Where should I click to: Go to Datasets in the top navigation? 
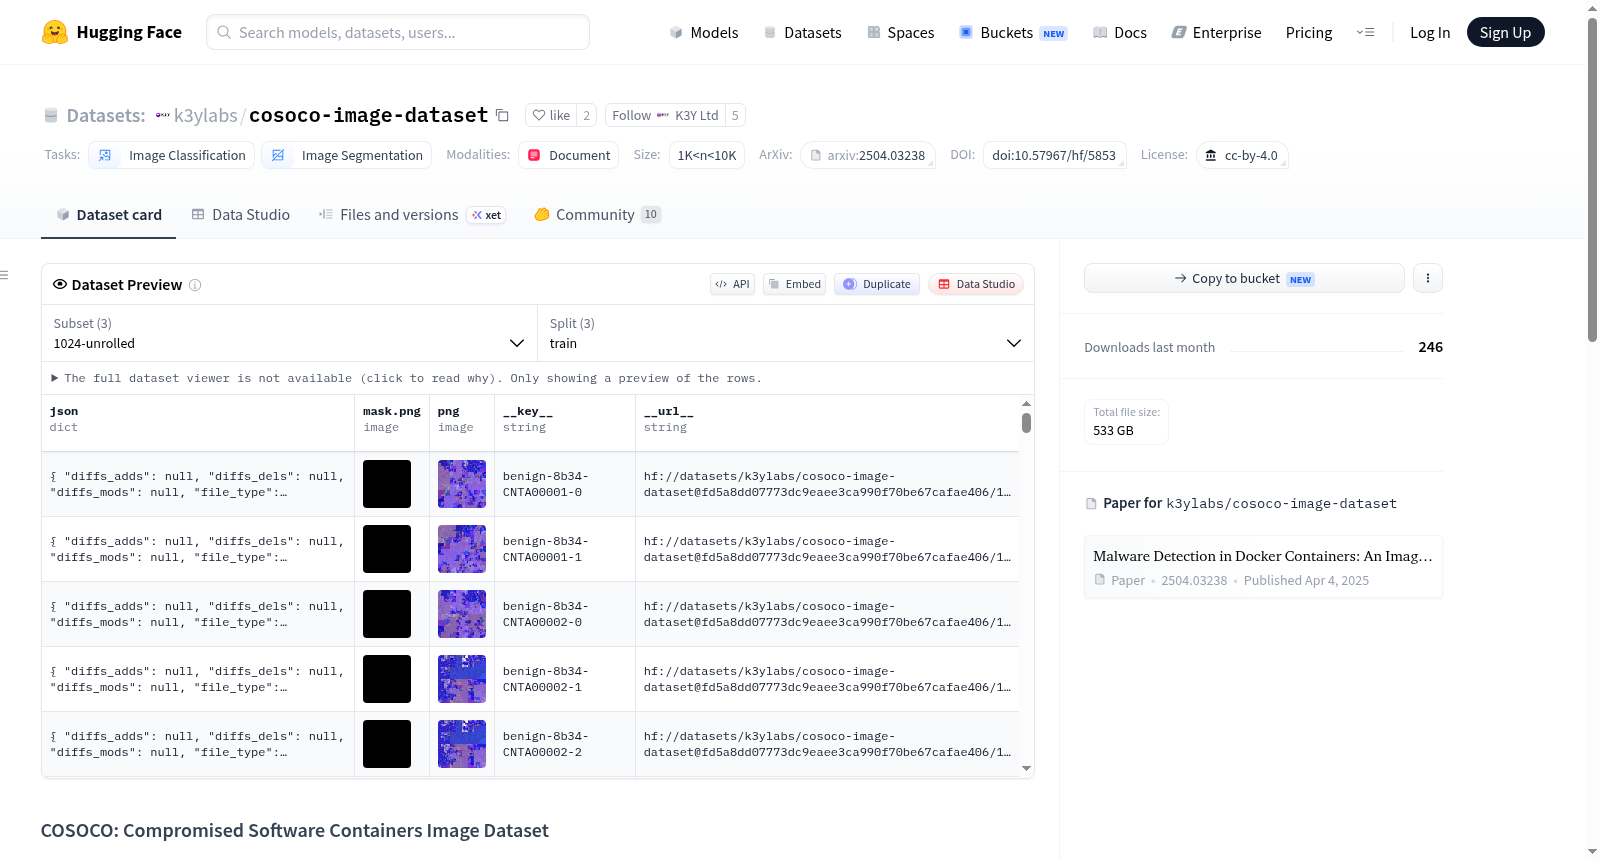tap(802, 32)
